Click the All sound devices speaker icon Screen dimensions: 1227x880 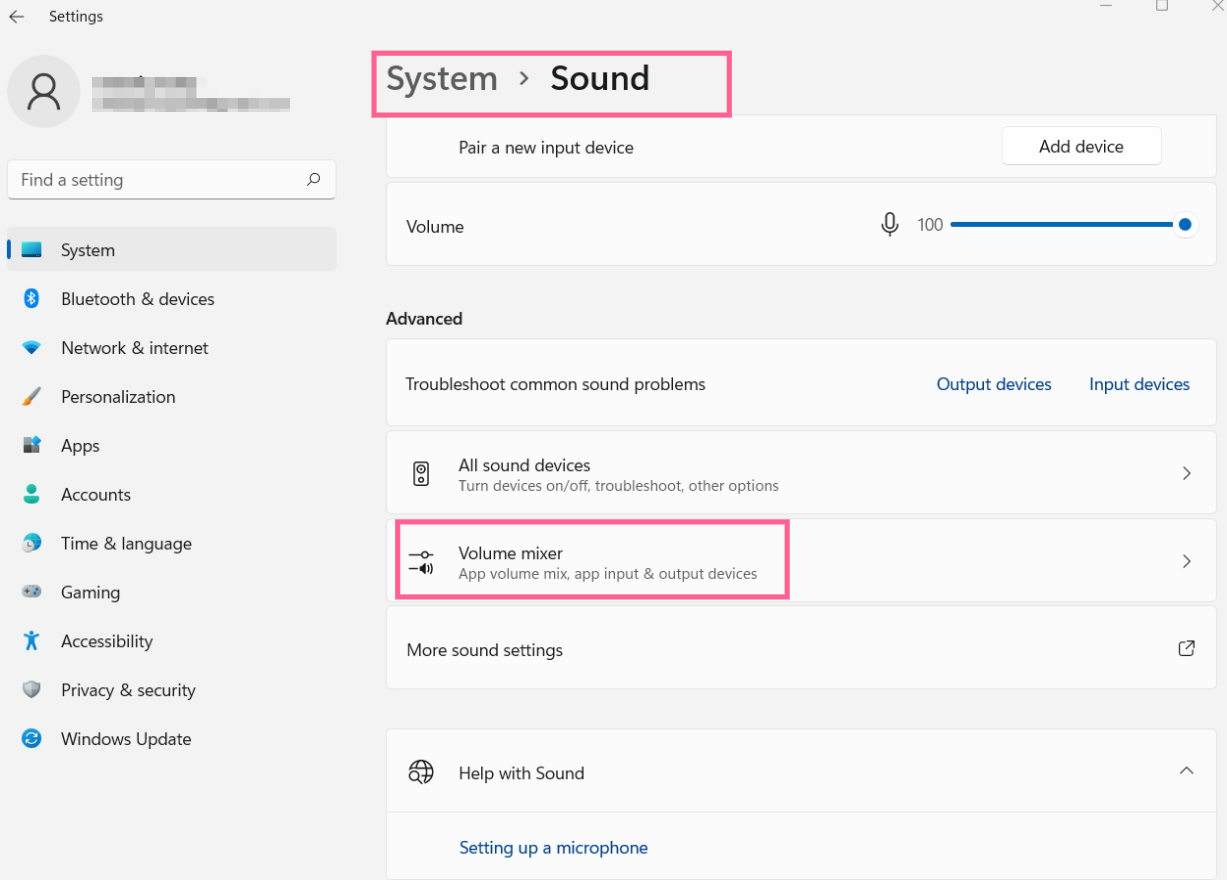pyautogui.click(x=421, y=474)
